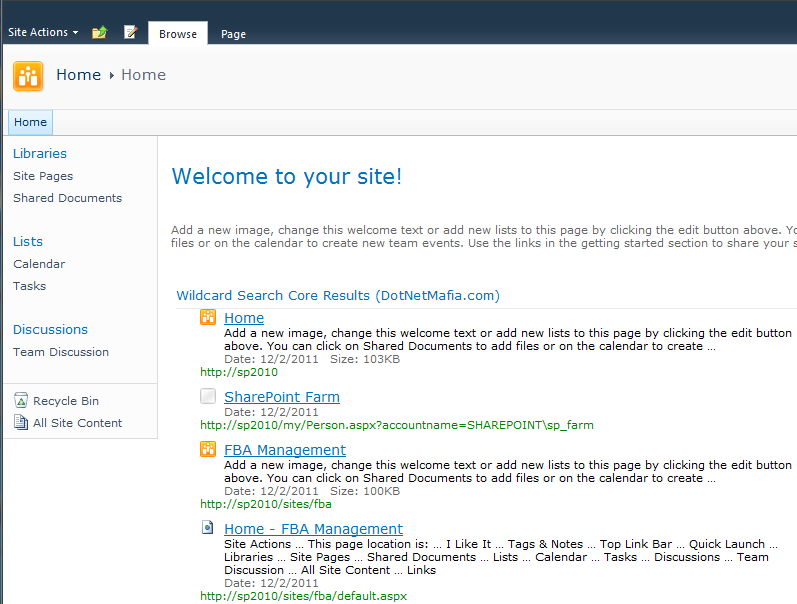
Task: Click the orange site logo icon
Action: tap(28, 76)
